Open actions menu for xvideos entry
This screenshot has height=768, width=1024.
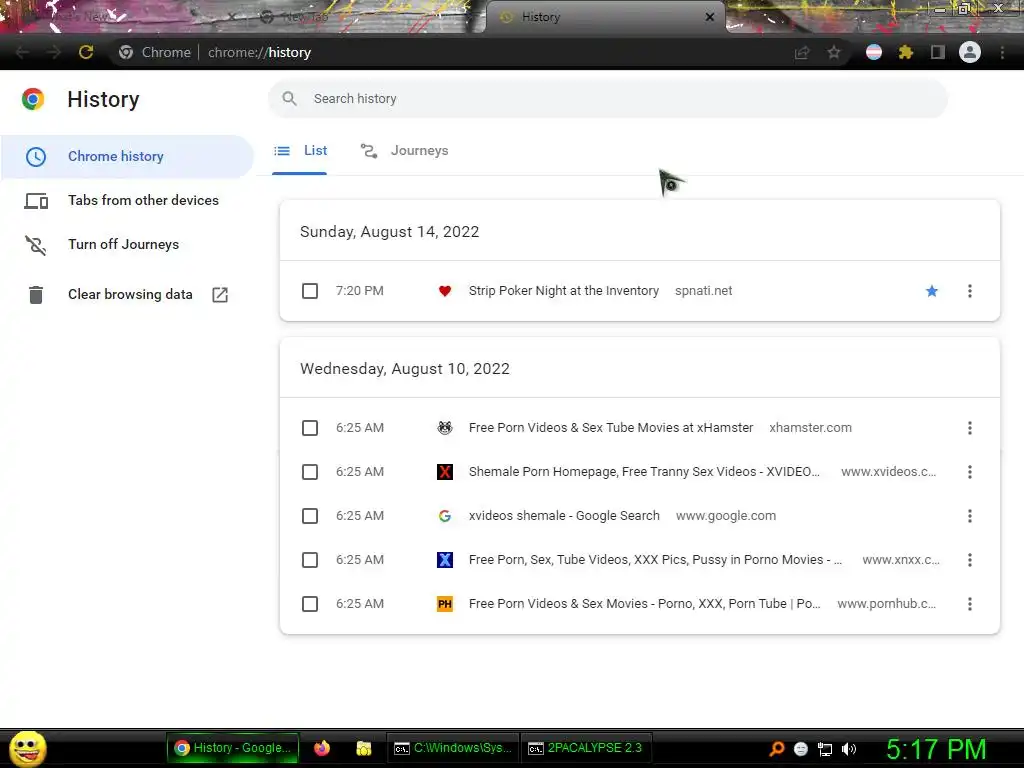point(970,472)
